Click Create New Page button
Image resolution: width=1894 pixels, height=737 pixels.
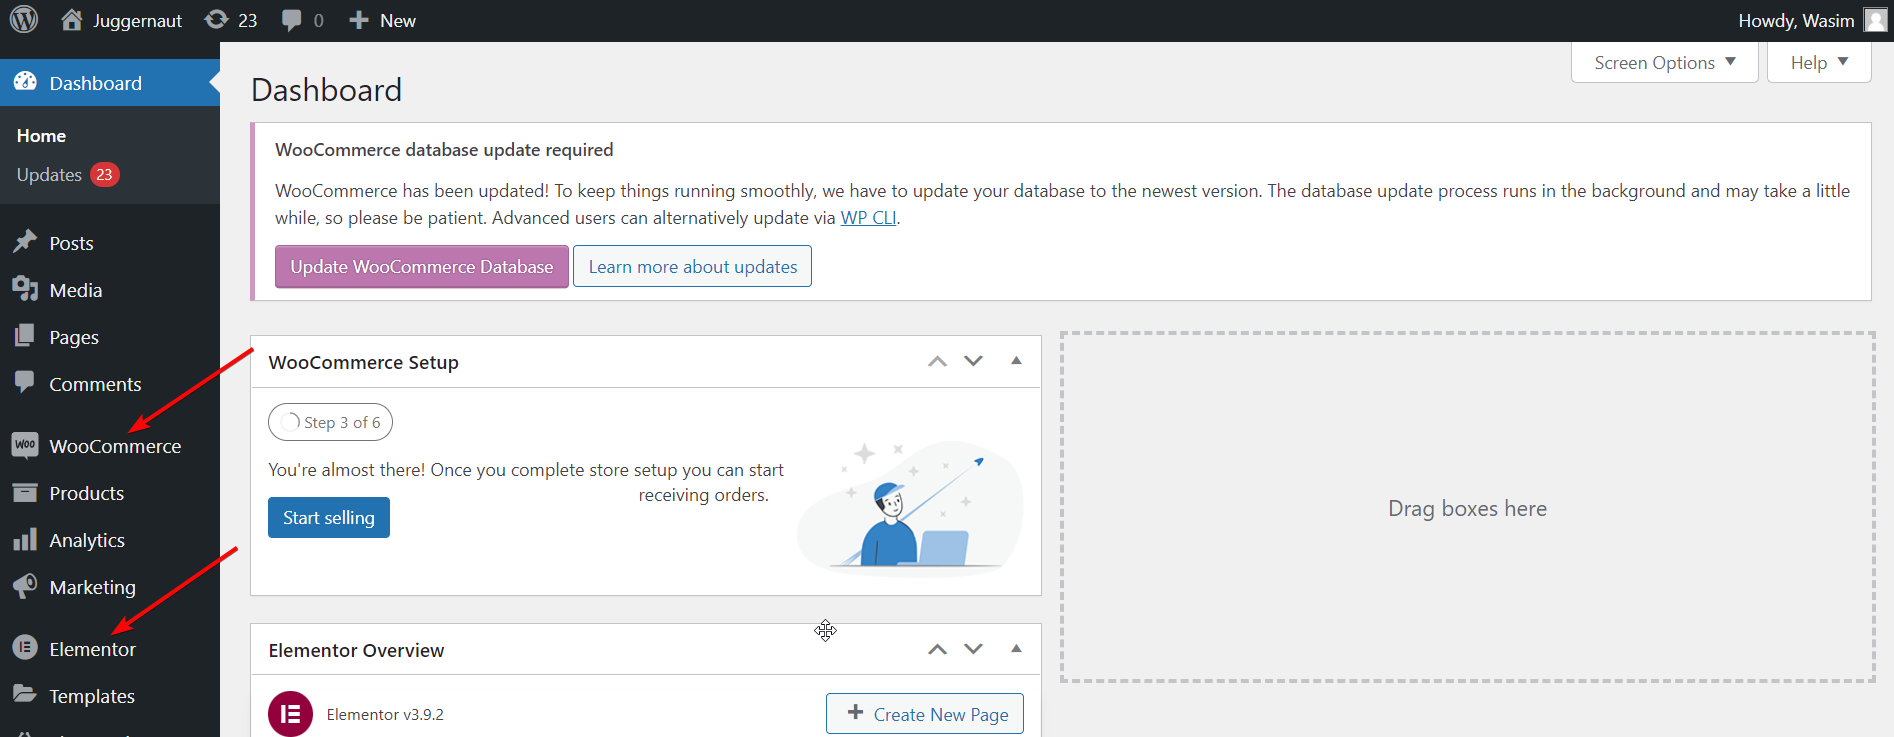click(925, 714)
